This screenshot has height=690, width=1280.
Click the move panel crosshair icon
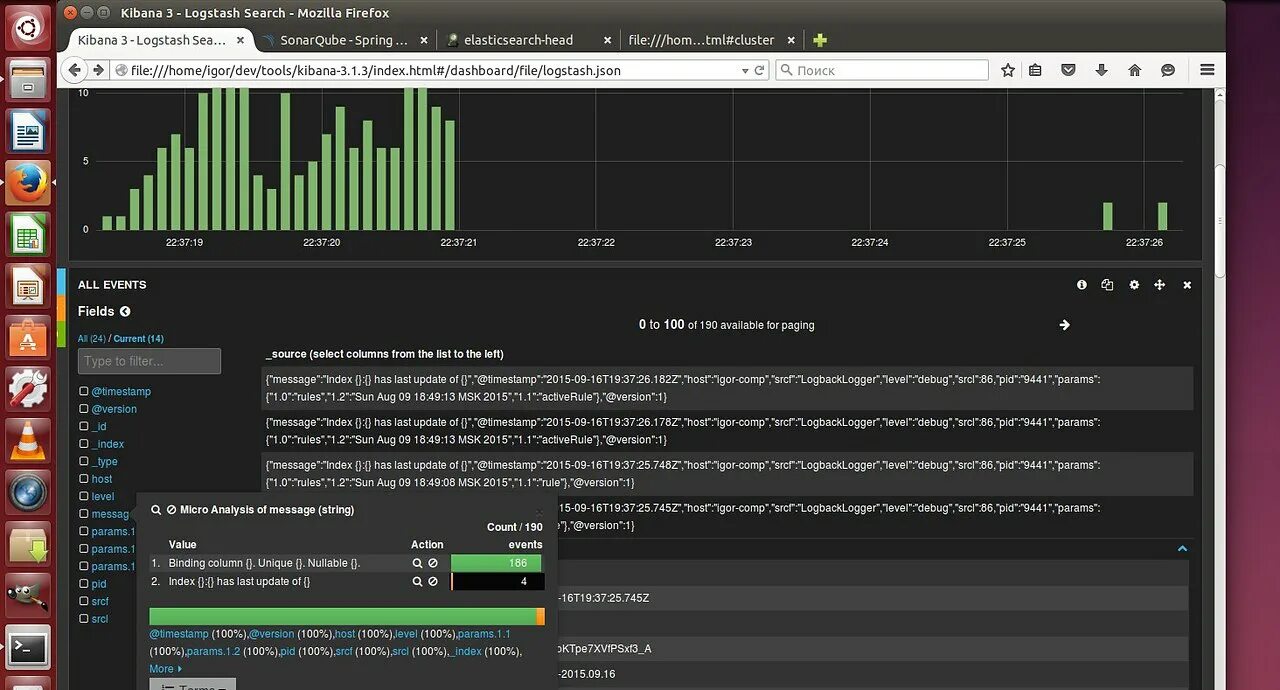click(1160, 285)
